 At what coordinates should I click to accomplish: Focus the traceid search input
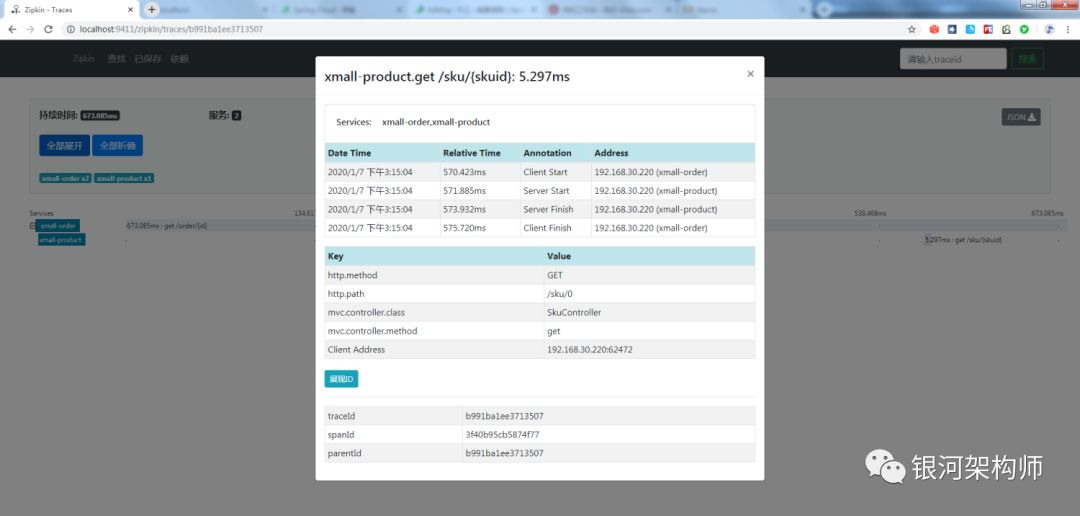click(x=953, y=59)
